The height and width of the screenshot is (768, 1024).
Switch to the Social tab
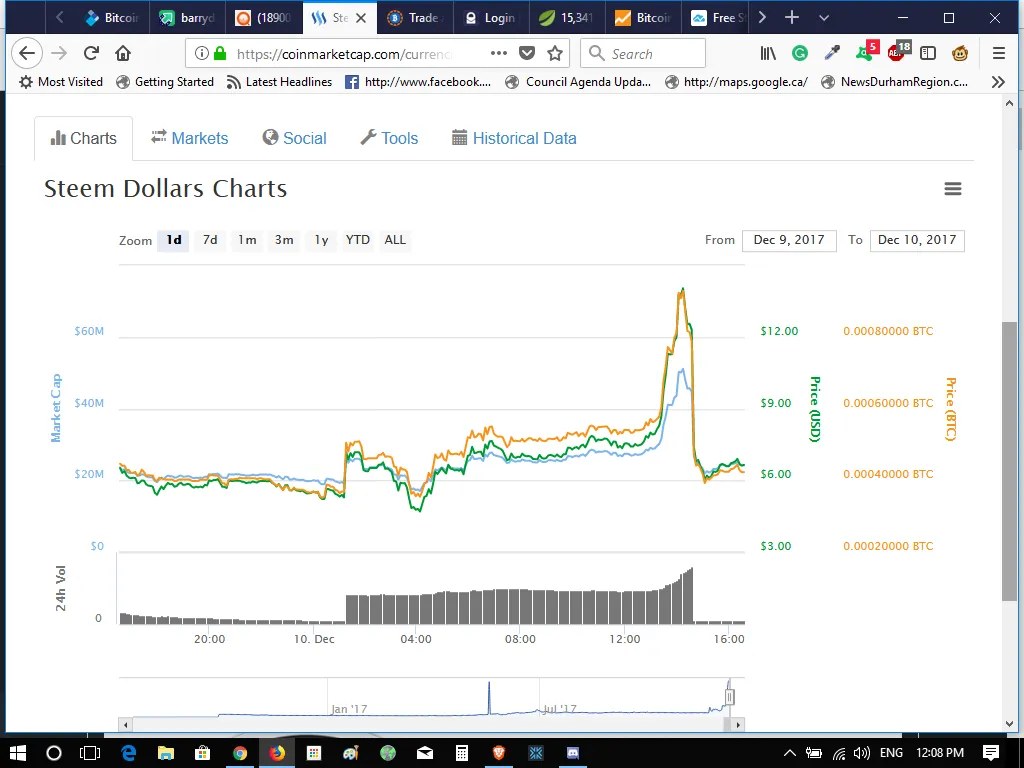[294, 138]
